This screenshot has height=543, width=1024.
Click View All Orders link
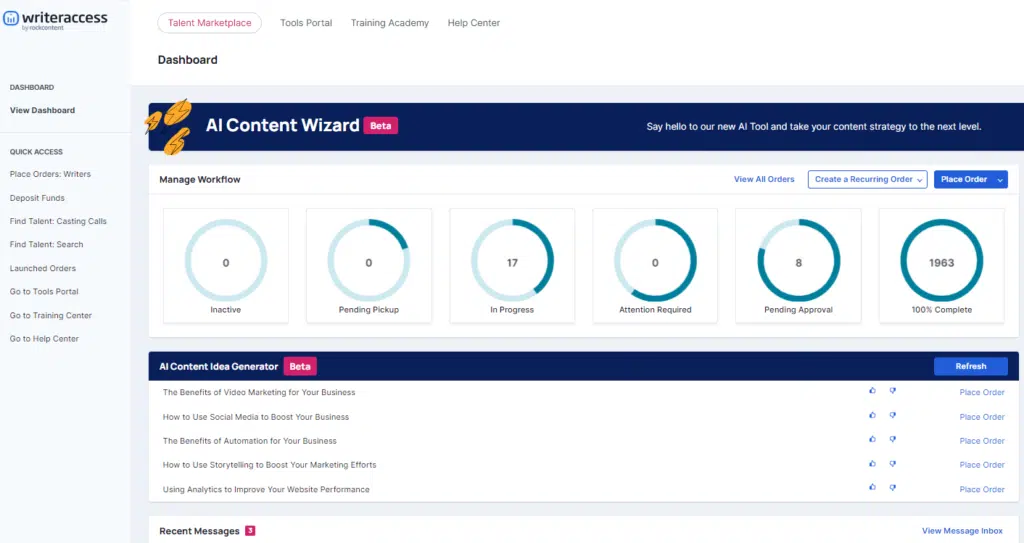(x=764, y=179)
